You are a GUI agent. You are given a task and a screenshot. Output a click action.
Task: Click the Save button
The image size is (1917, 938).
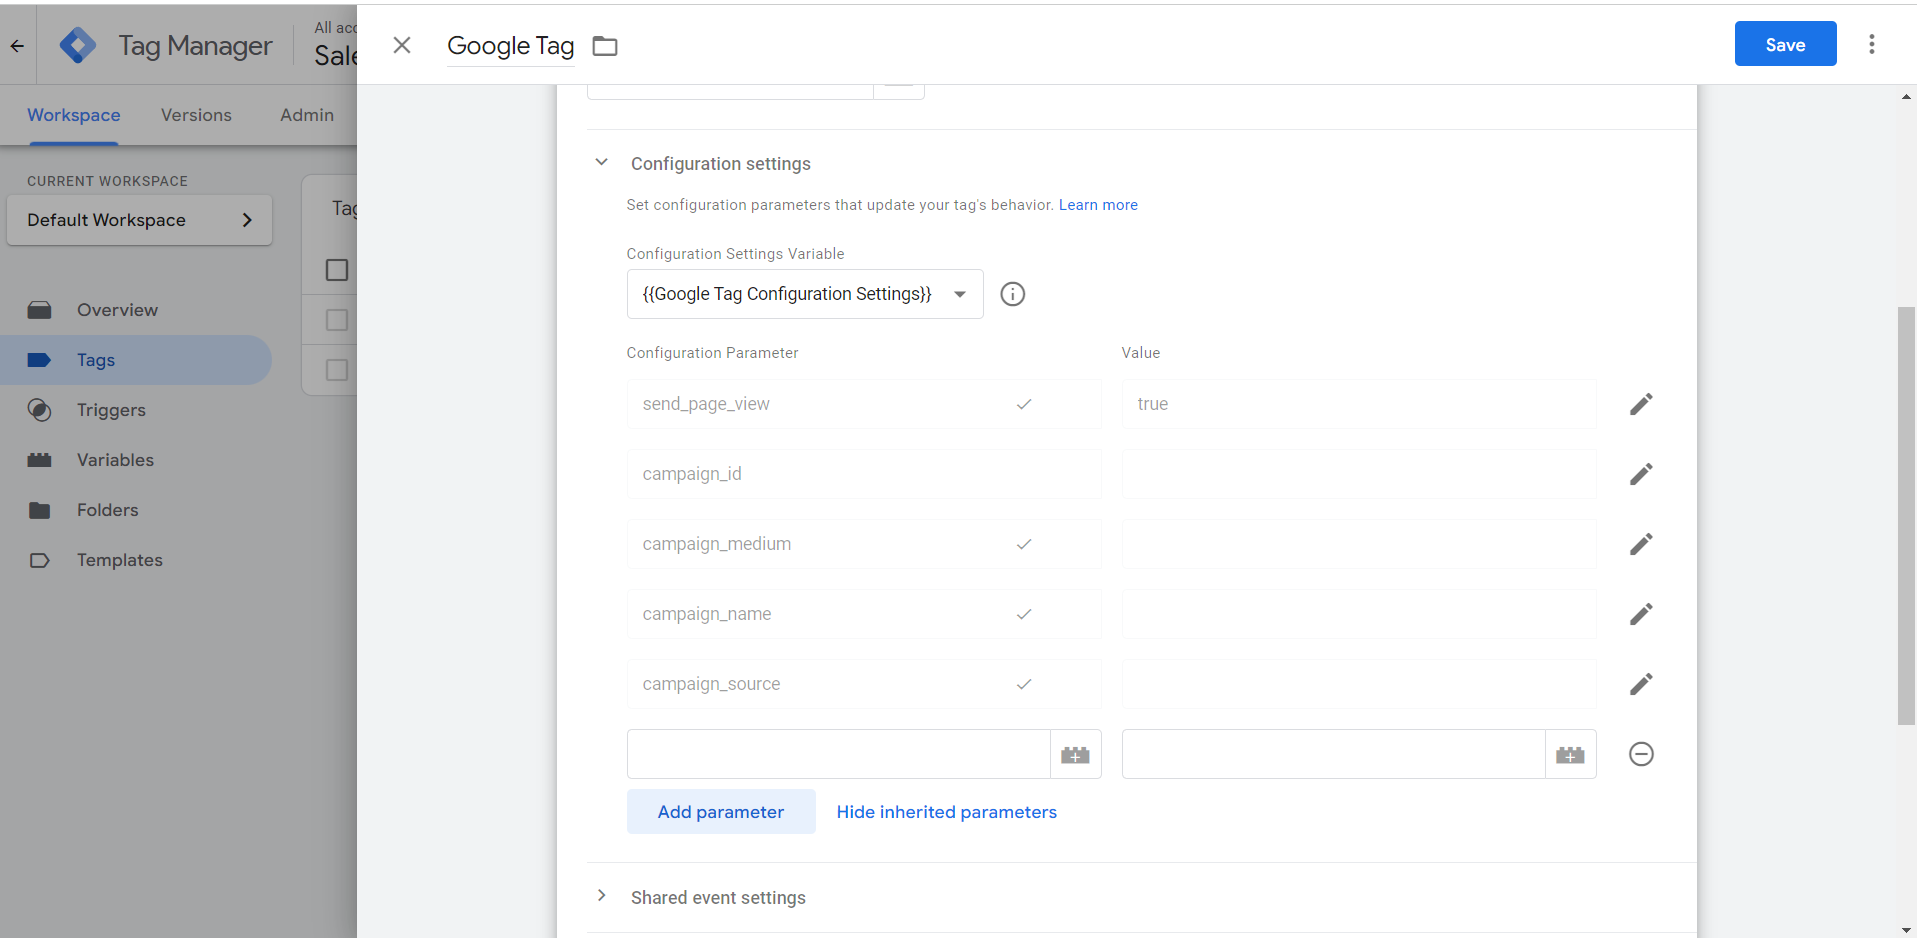(1785, 44)
